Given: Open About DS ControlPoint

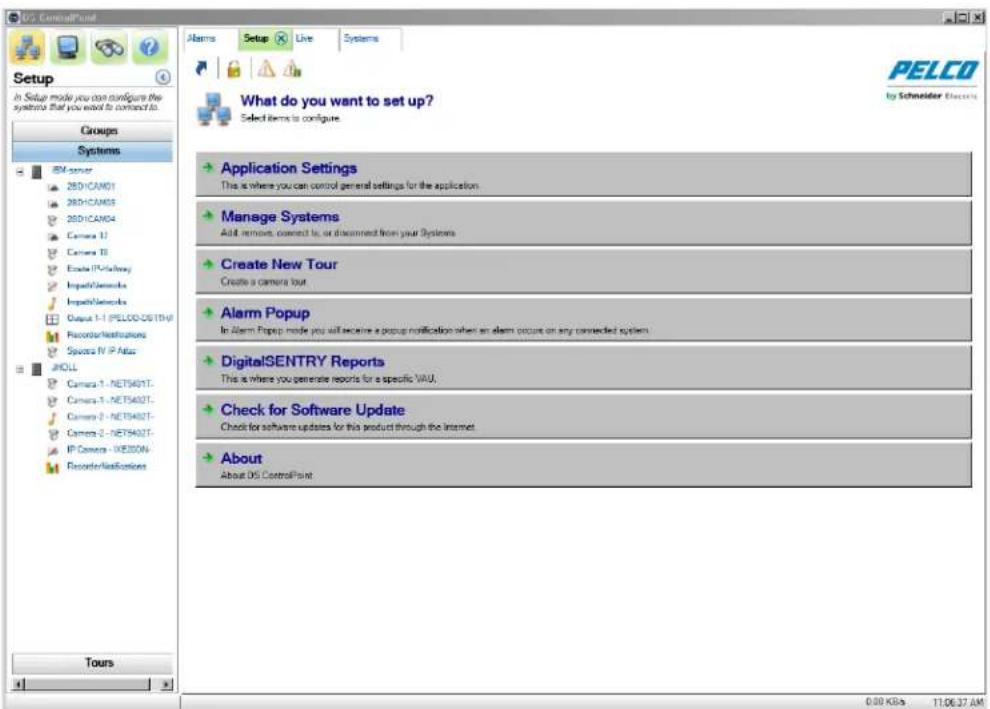Looking at the screenshot, I should (x=583, y=465).
